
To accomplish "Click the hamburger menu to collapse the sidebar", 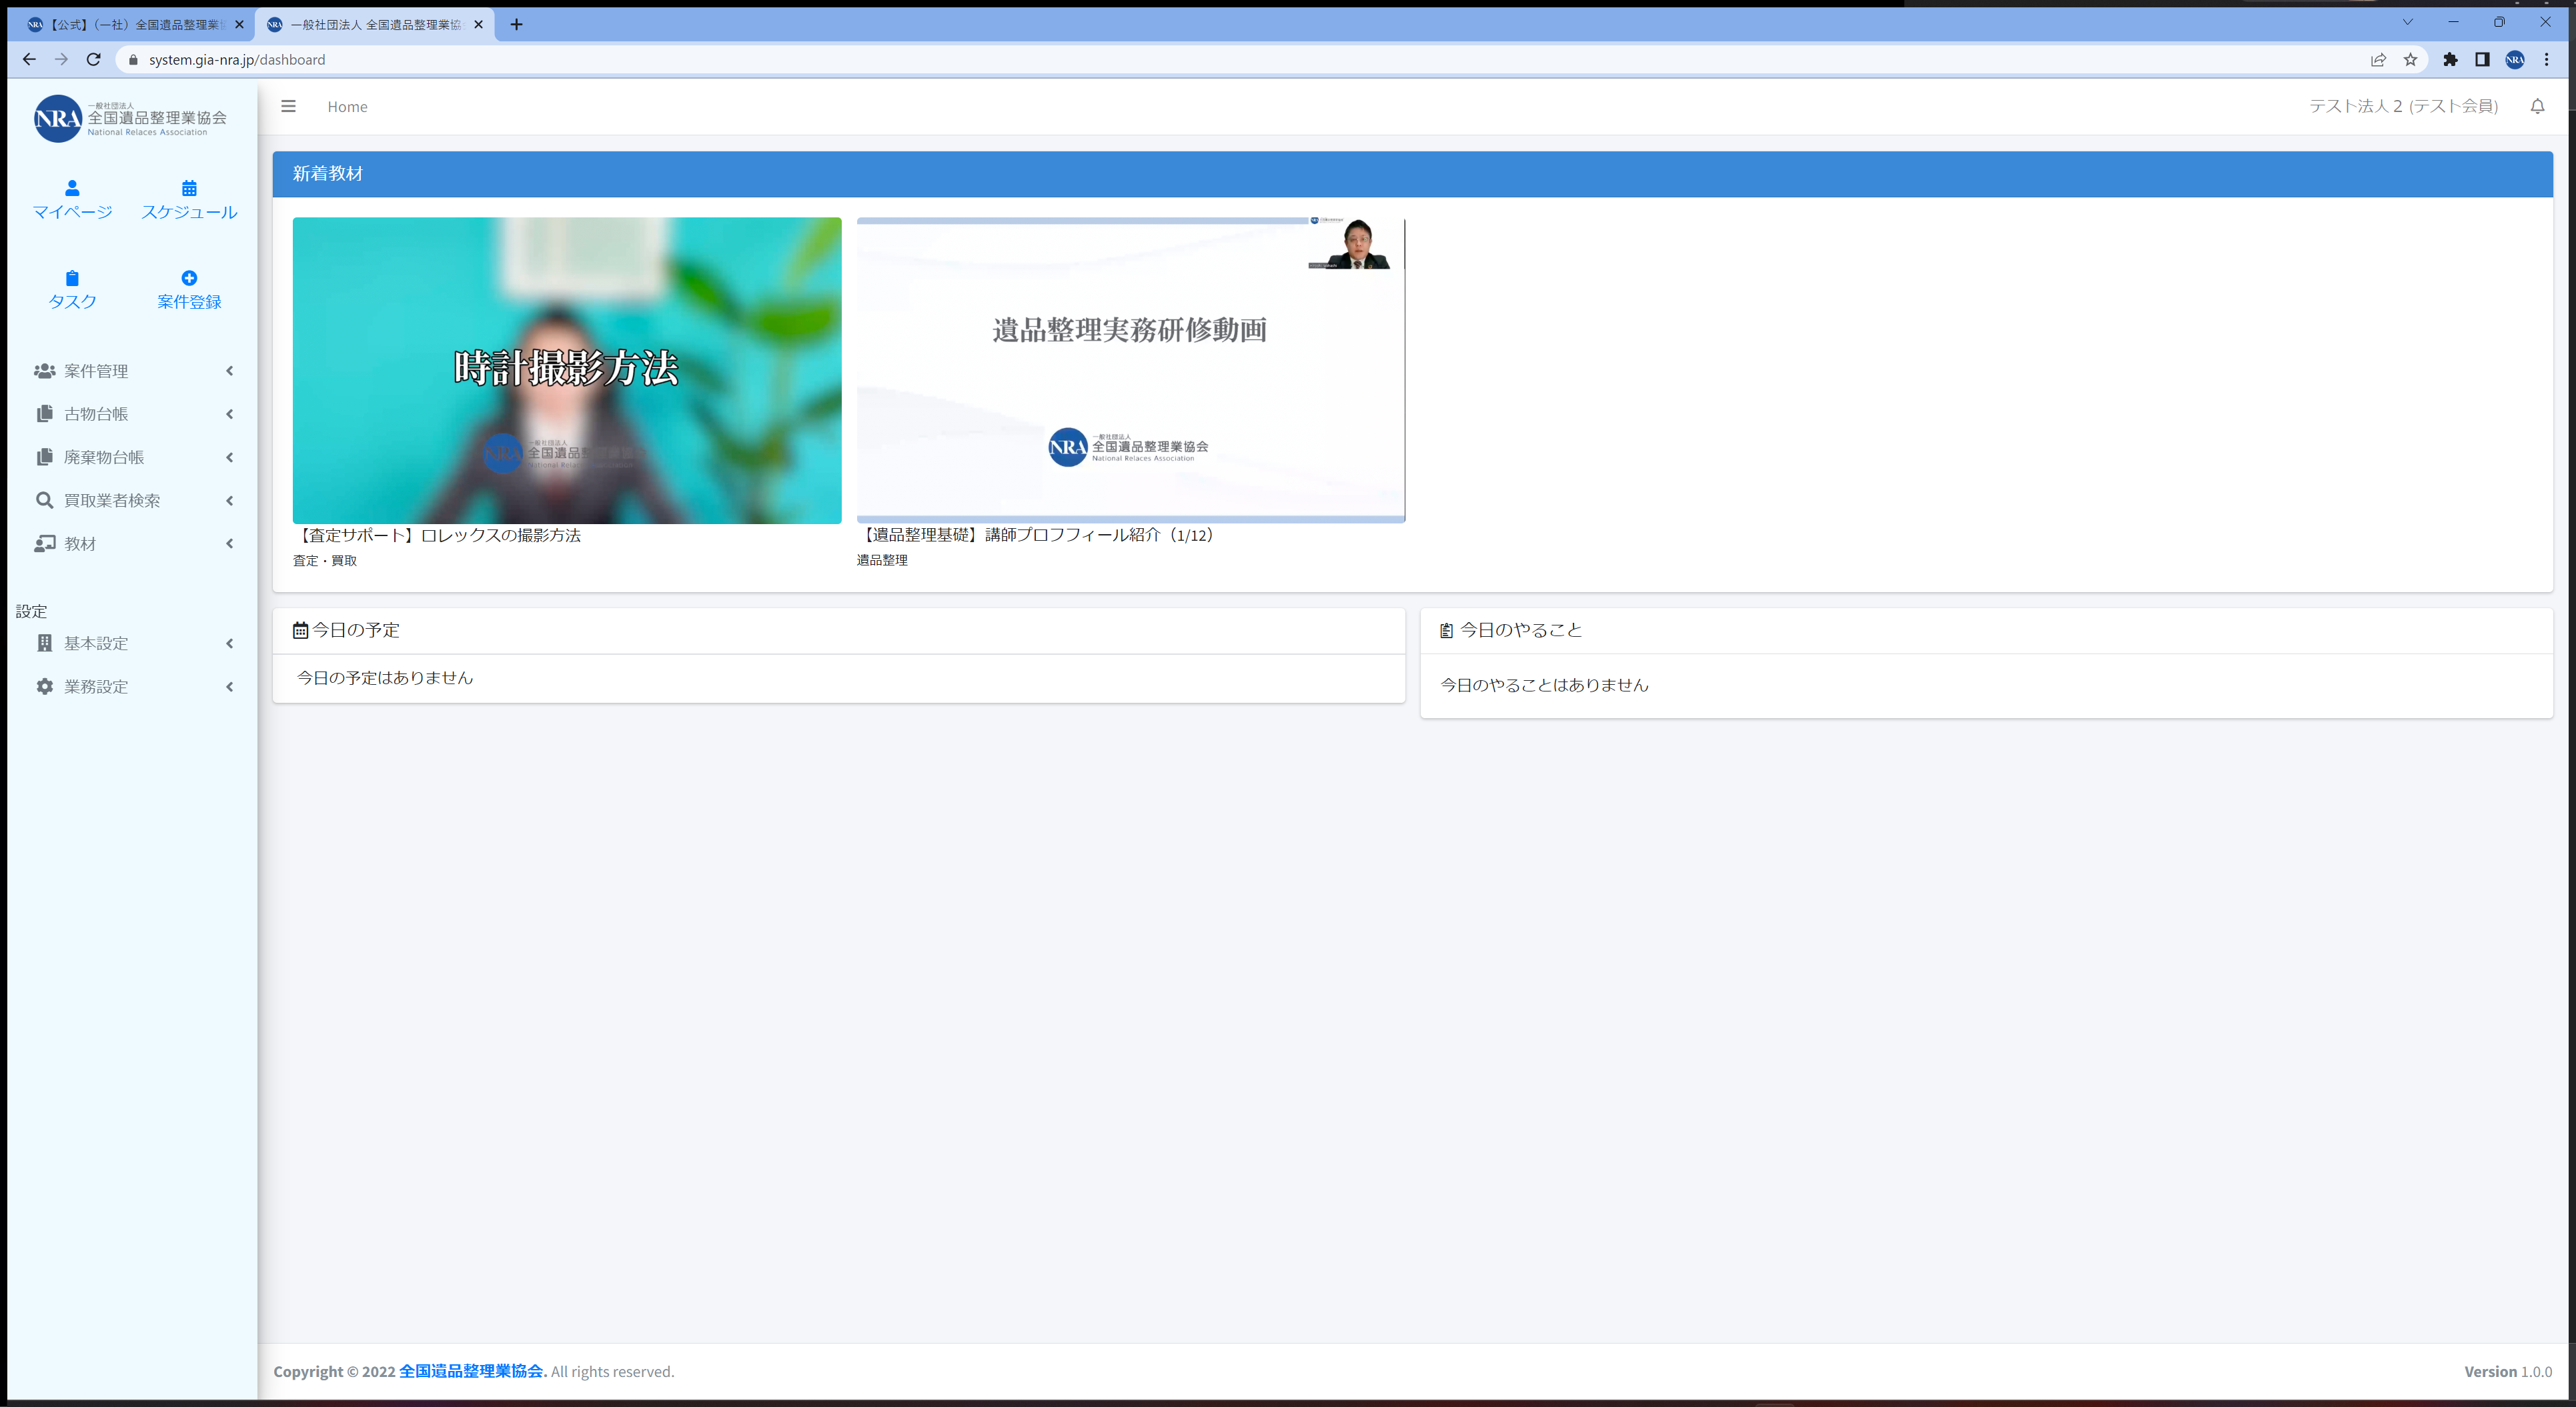I will (288, 106).
